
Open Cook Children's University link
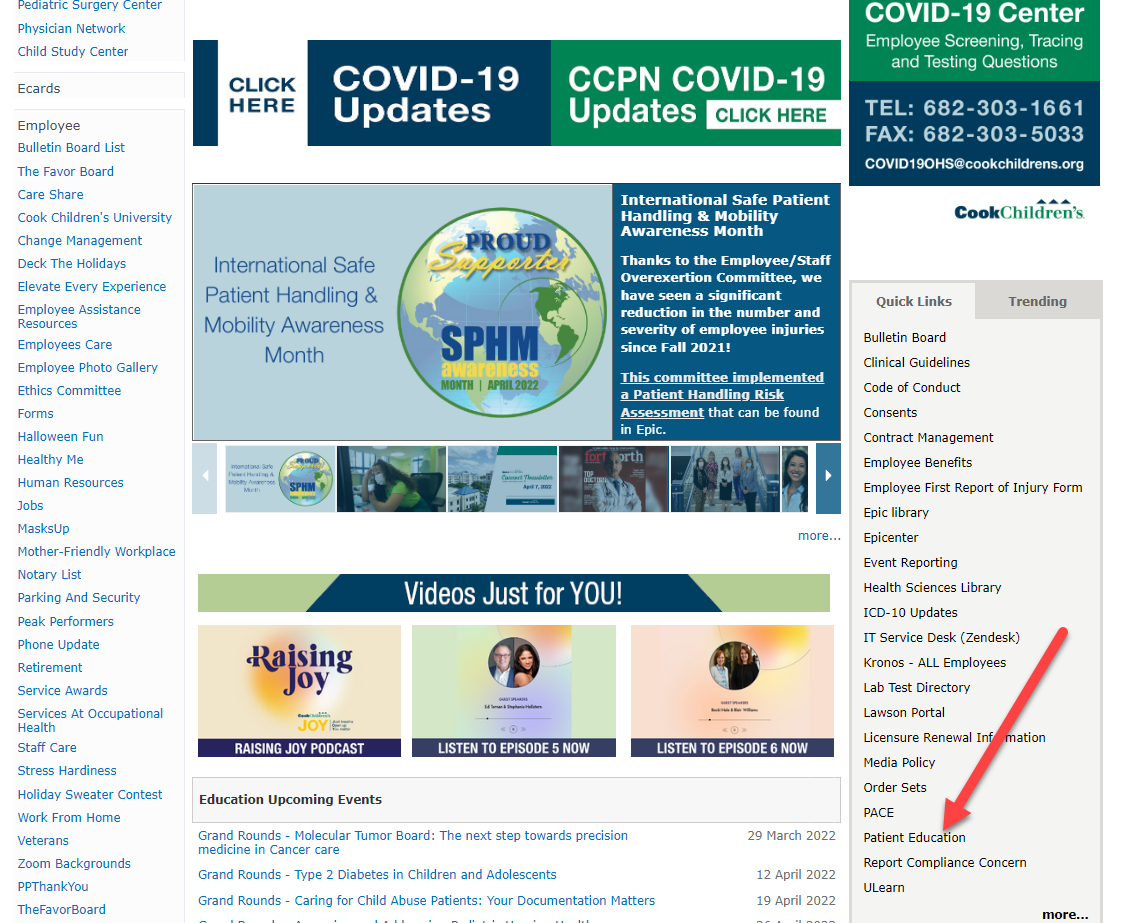94,217
